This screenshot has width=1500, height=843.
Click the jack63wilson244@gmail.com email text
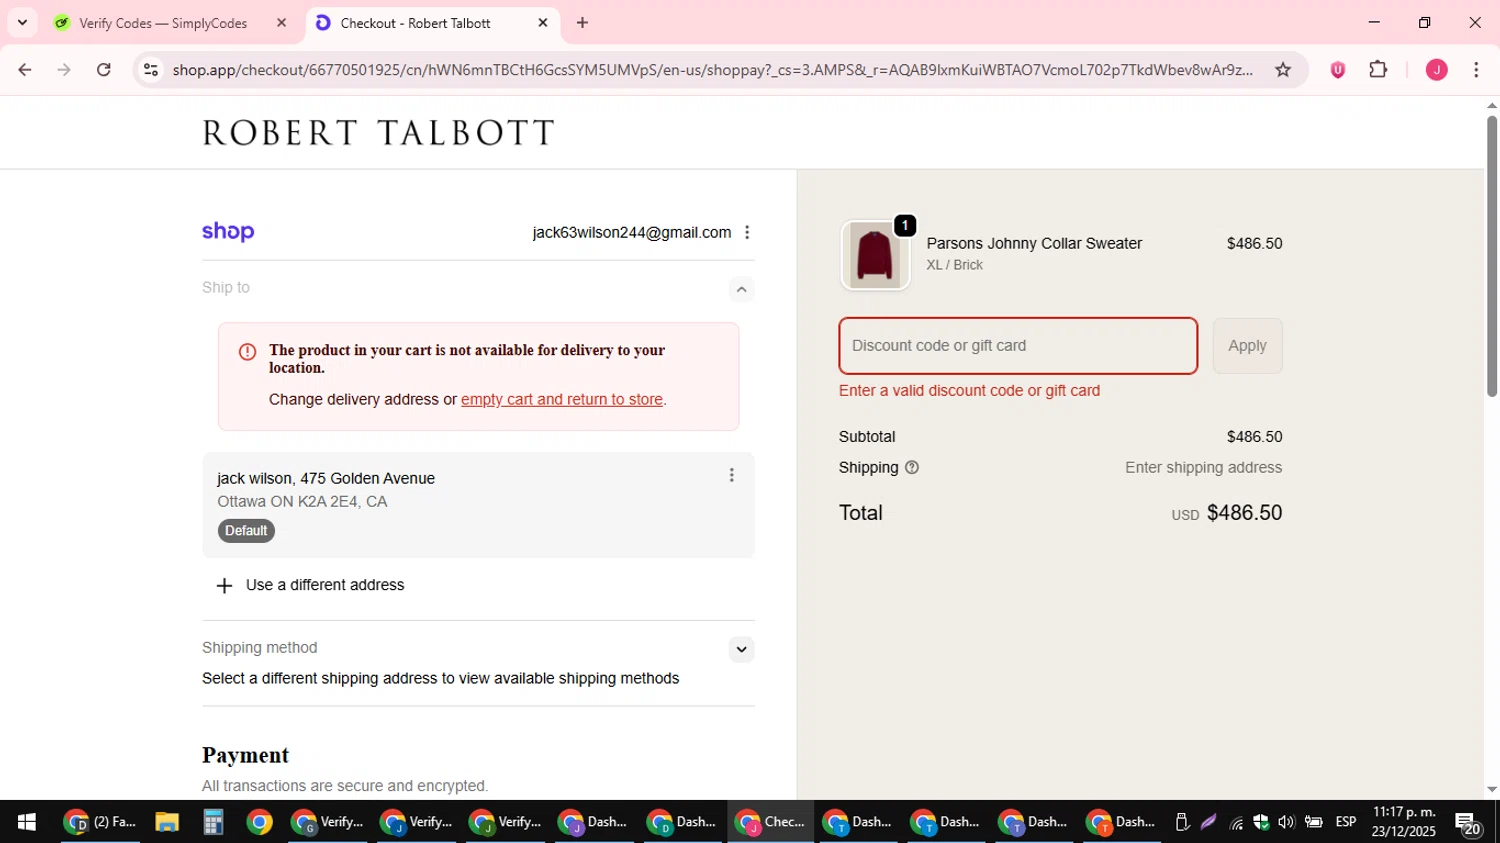[632, 232]
